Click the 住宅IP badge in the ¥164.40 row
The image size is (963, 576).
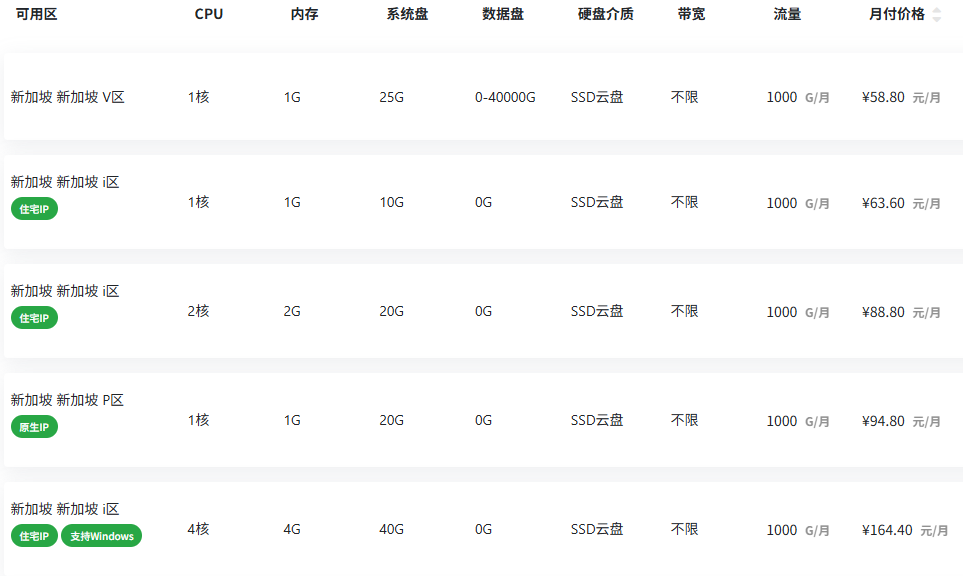(35, 536)
